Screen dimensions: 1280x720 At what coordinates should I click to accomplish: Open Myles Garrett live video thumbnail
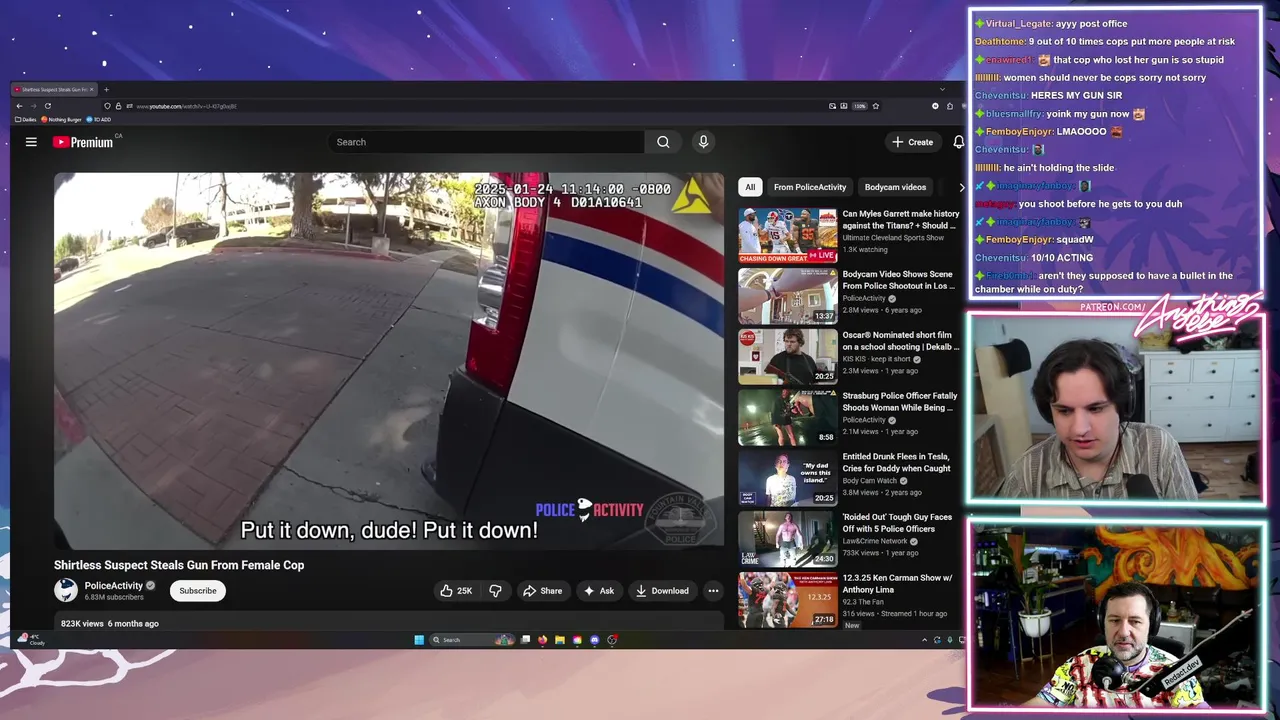click(x=788, y=235)
